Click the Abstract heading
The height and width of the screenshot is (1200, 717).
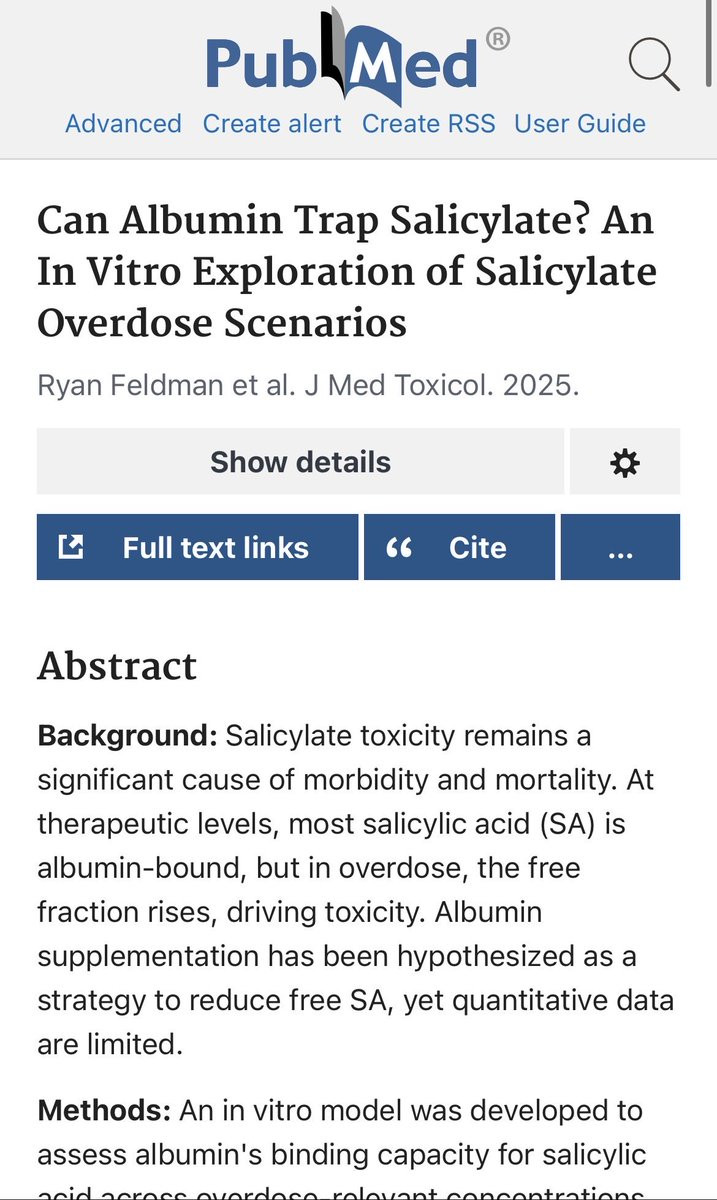tap(117, 666)
